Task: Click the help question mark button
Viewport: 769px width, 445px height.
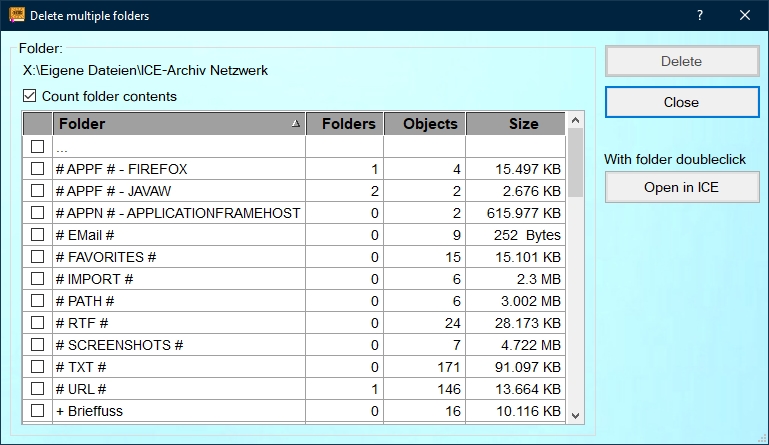Action: coord(699,15)
